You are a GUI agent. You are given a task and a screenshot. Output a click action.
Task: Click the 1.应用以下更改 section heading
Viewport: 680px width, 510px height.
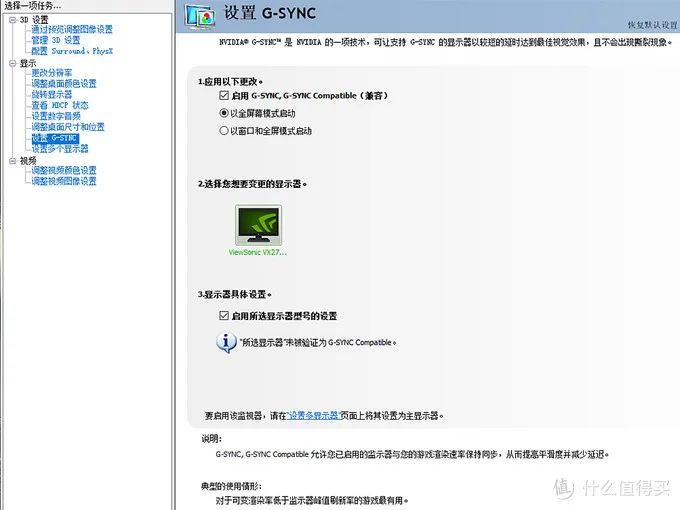tap(230, 82)
